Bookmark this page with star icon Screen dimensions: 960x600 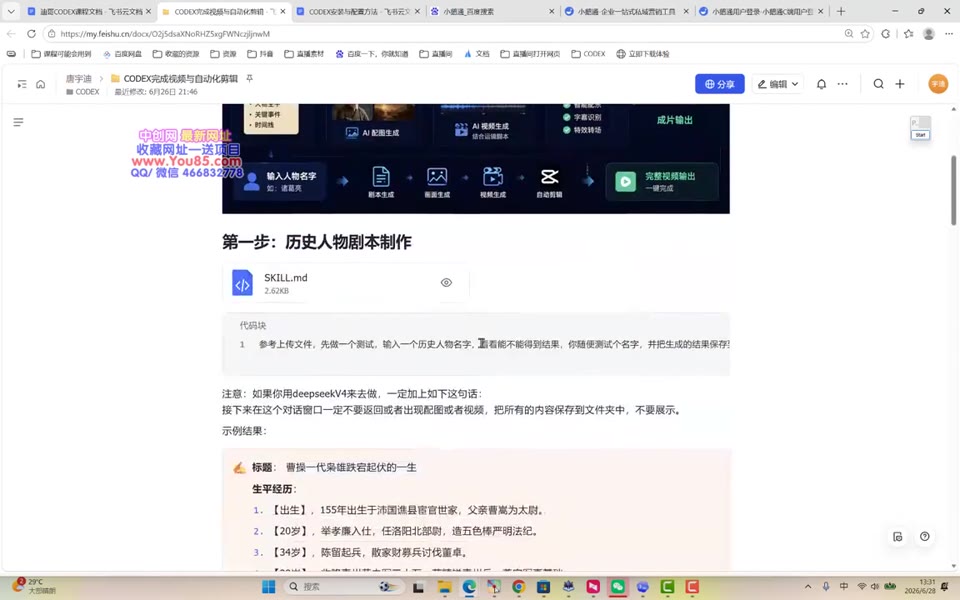pos(865,34)
